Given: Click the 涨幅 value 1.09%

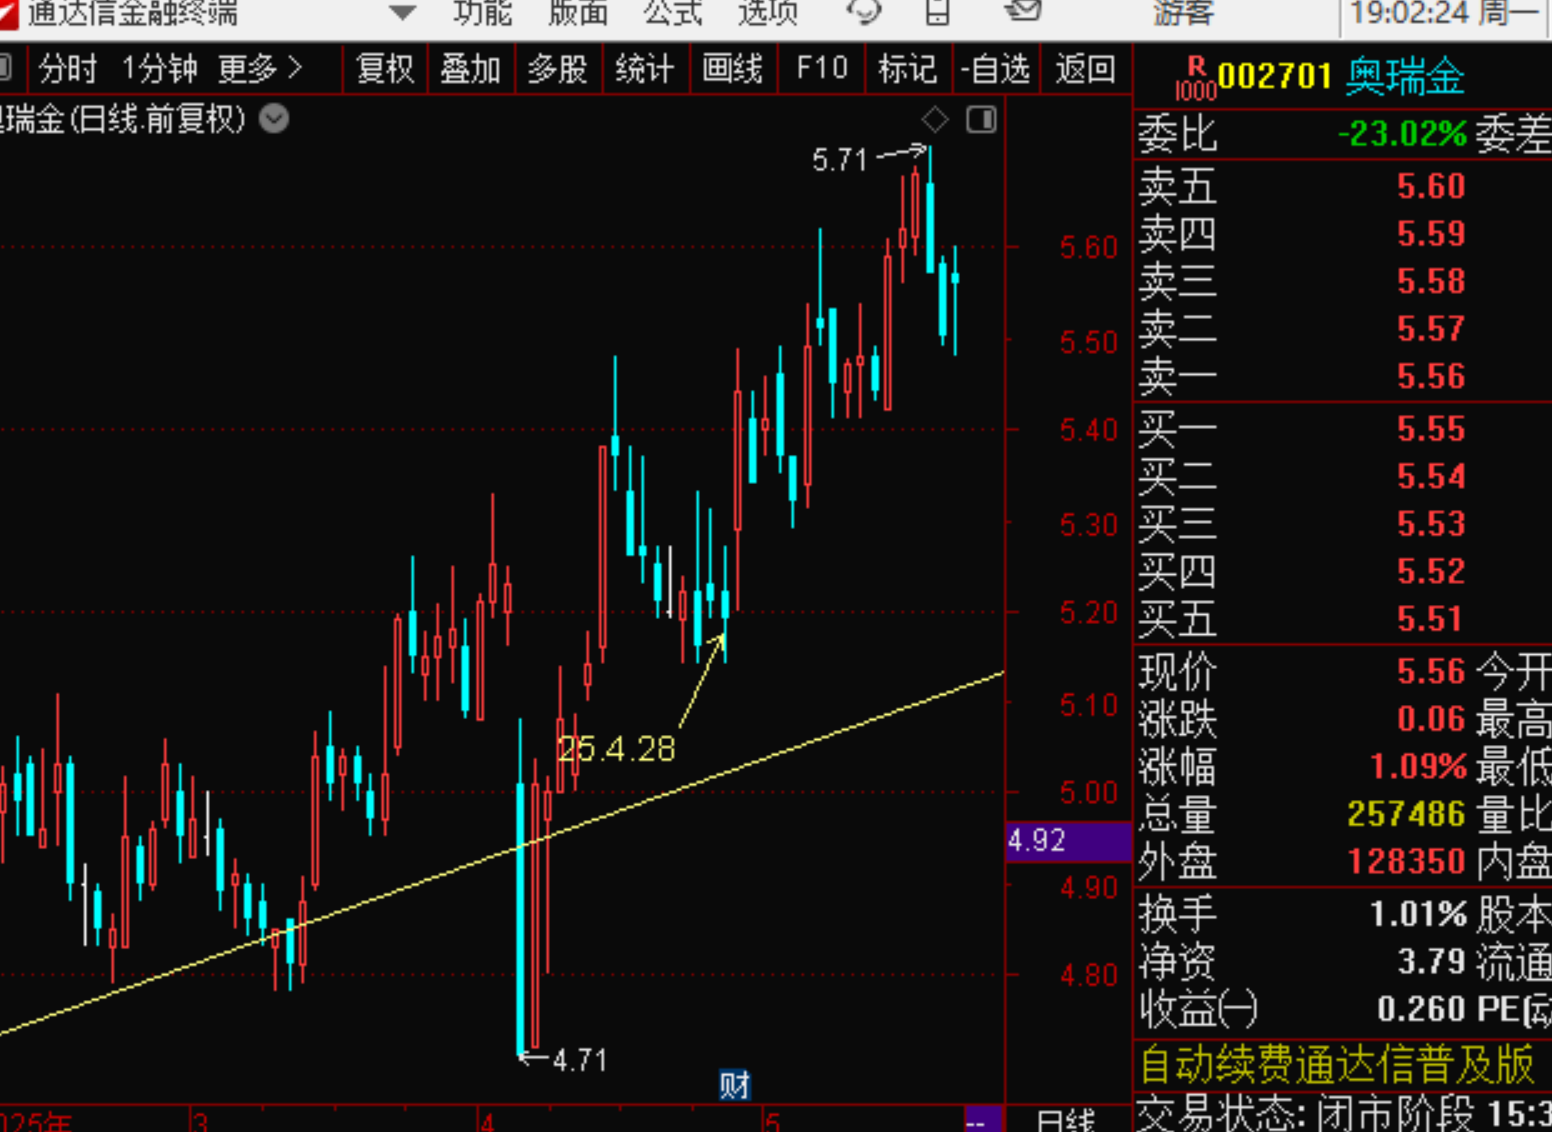Looking at the screenshot, I should pyautogui.click(x=1418, y=767).
